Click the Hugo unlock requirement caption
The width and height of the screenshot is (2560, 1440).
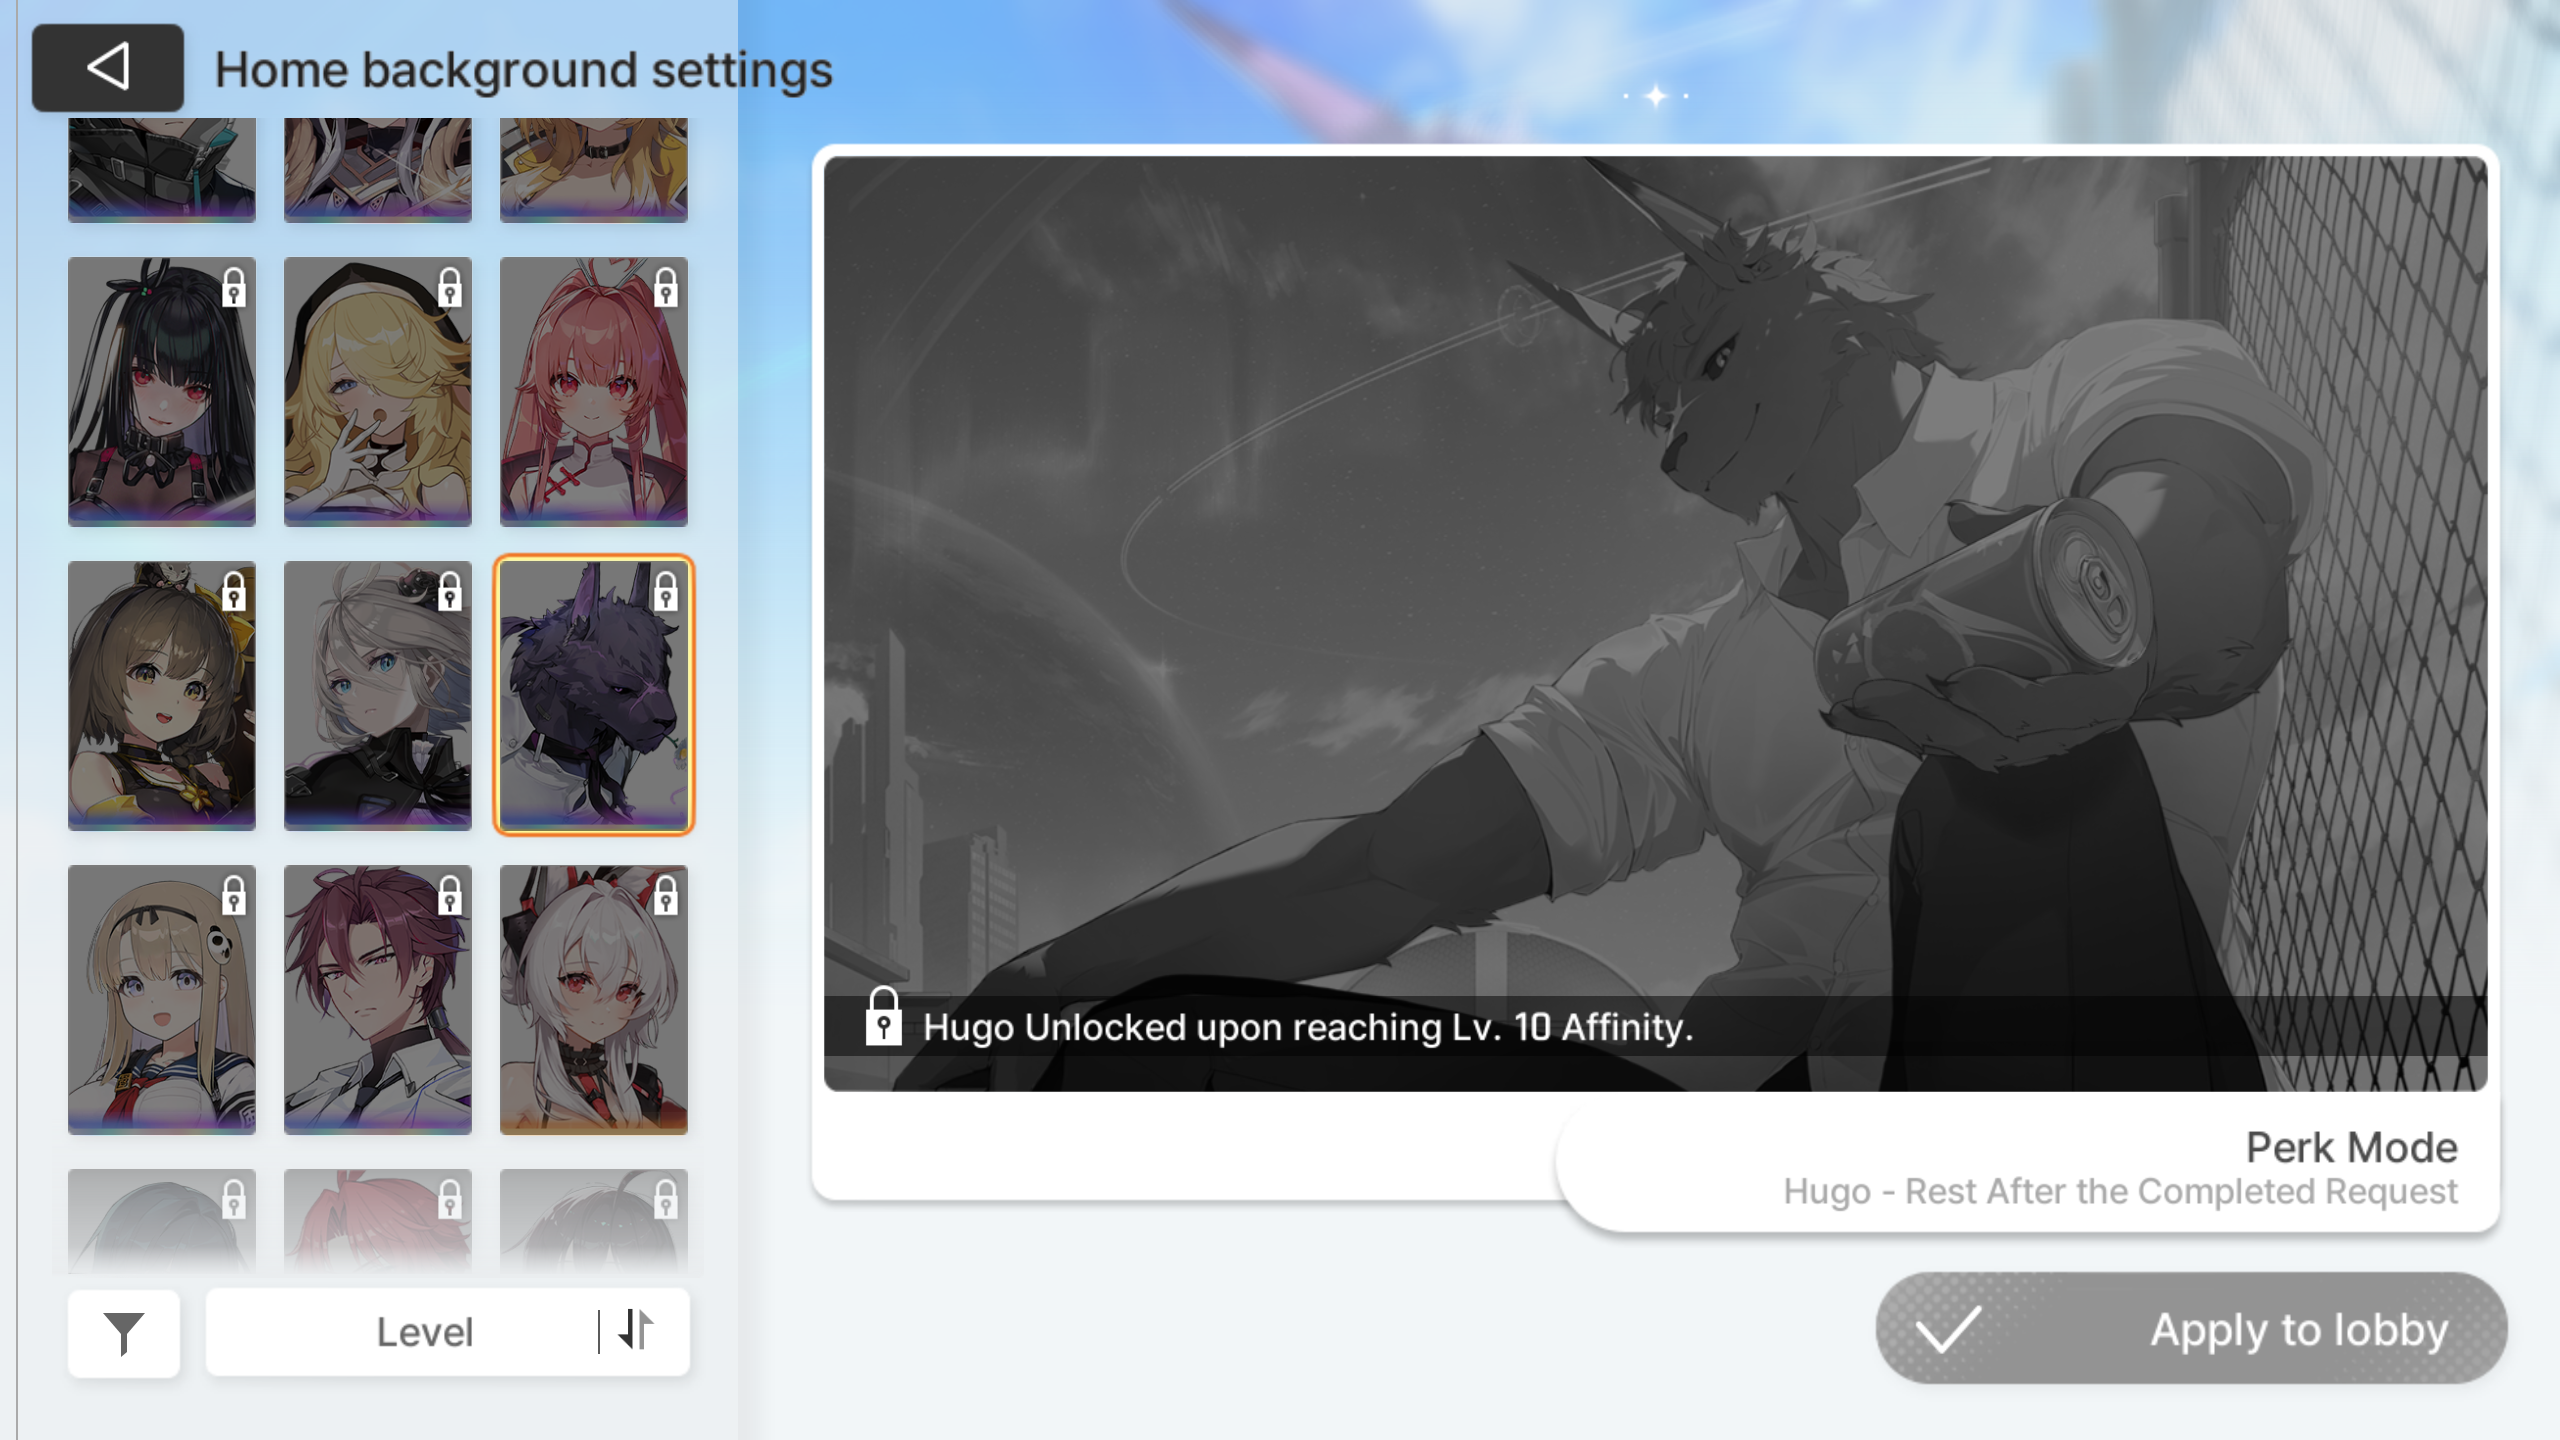(x=1307, y=1027)
